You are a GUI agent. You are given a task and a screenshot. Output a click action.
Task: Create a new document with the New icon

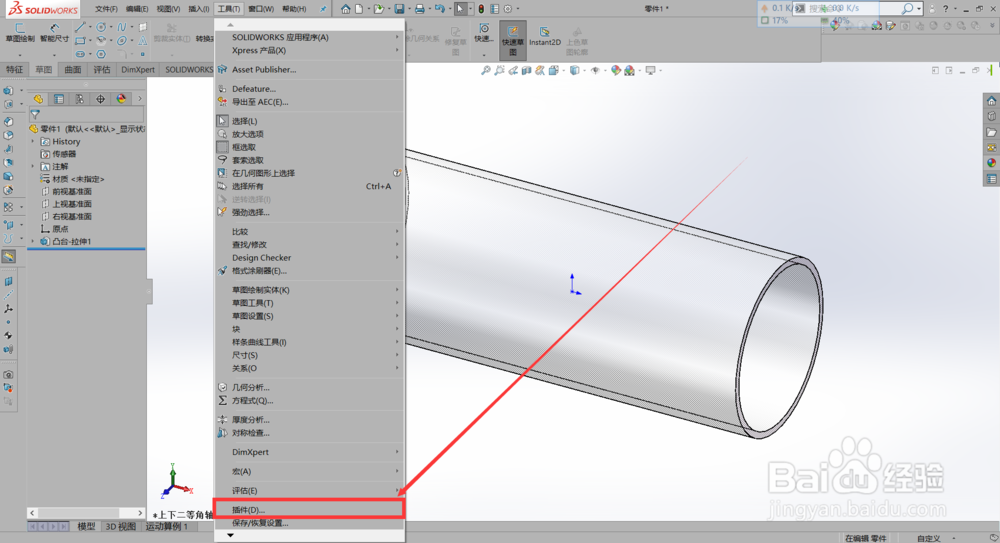click(359, 9)
